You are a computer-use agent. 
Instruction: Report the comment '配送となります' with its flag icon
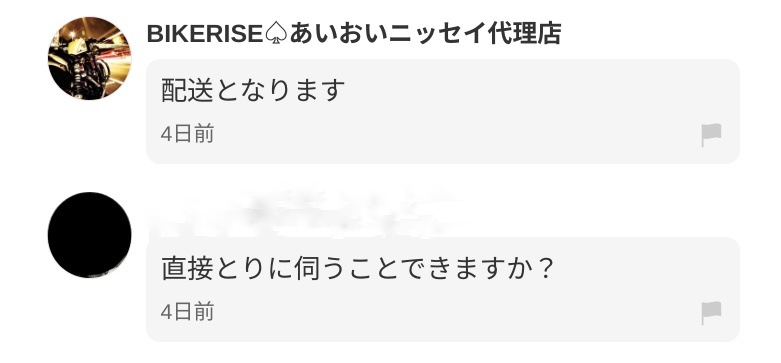[x=711, y=134]
